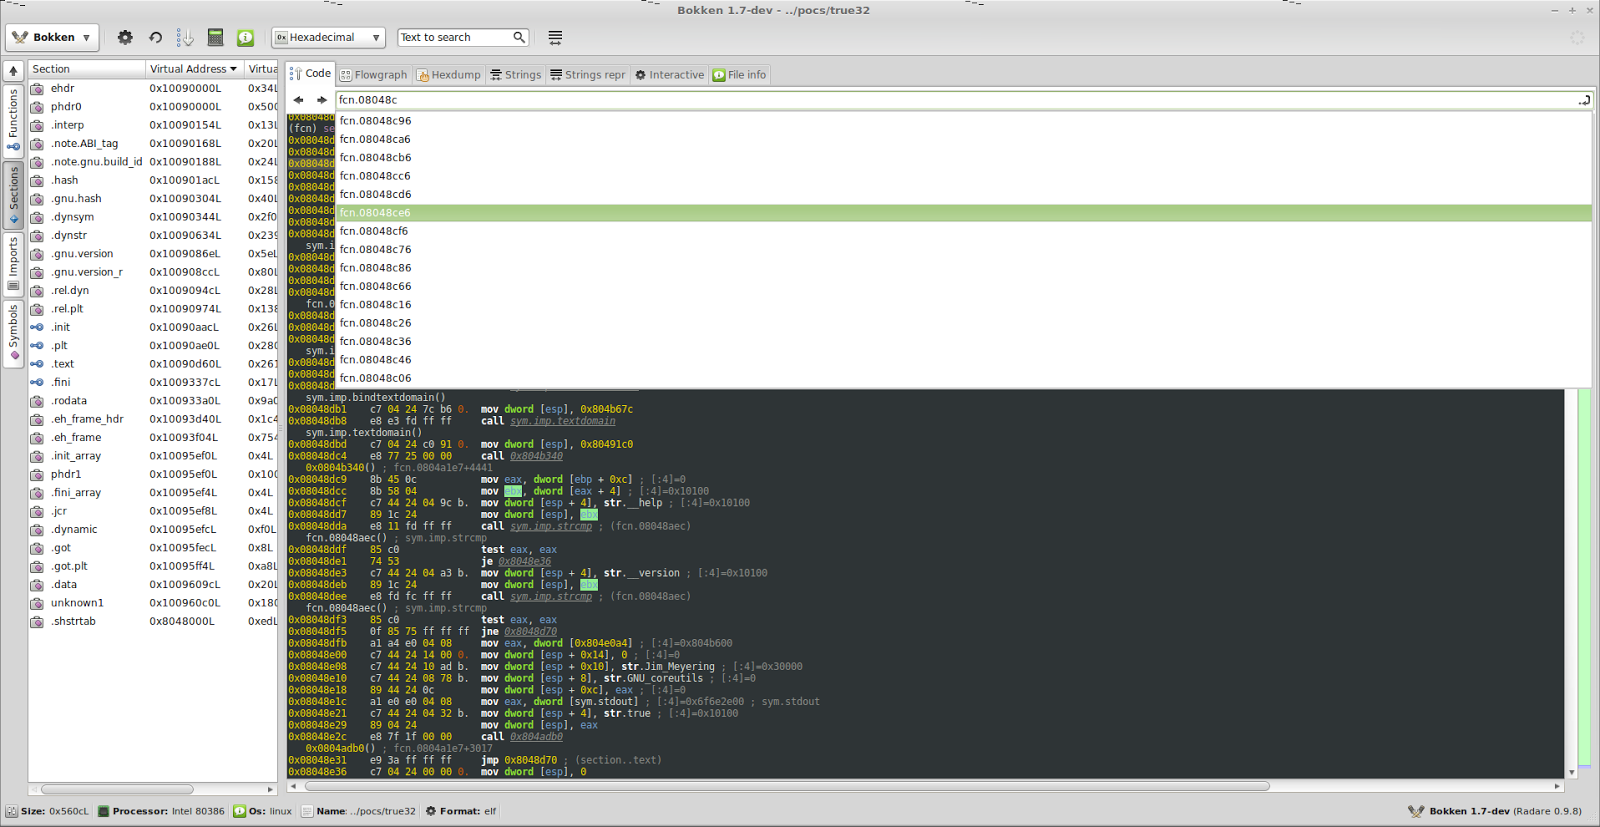
Task: Open the Interactive tab
Action: tap(670, 75)
